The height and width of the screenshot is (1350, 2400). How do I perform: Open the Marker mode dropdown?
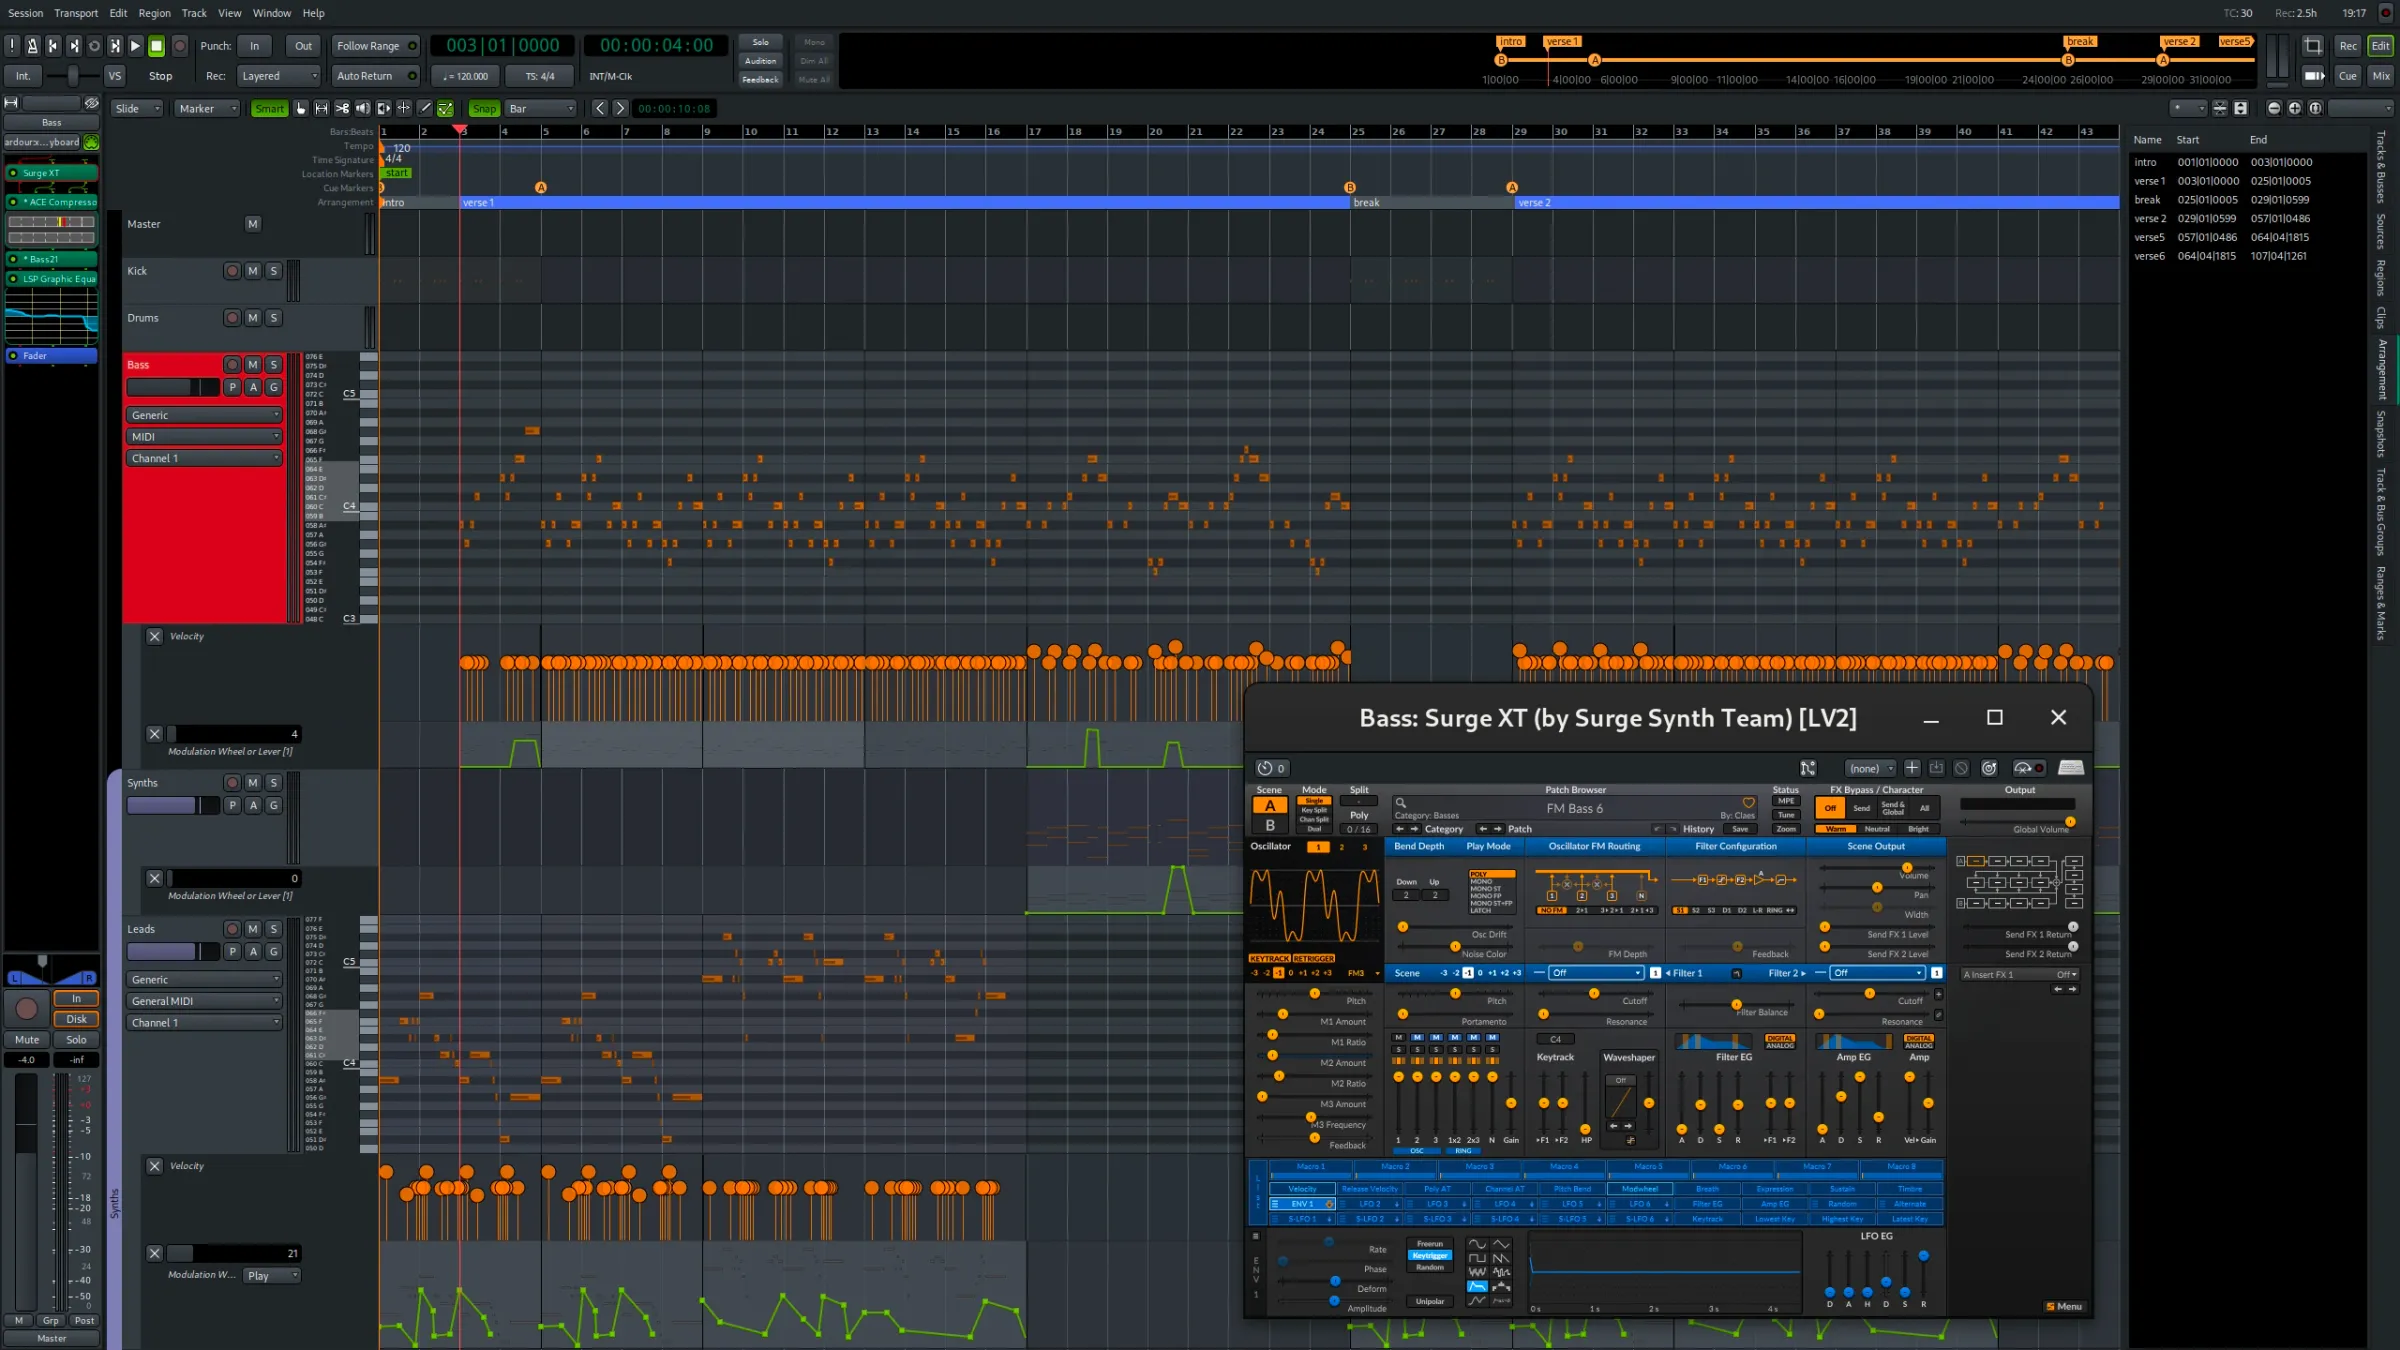(x=207, y=108)
